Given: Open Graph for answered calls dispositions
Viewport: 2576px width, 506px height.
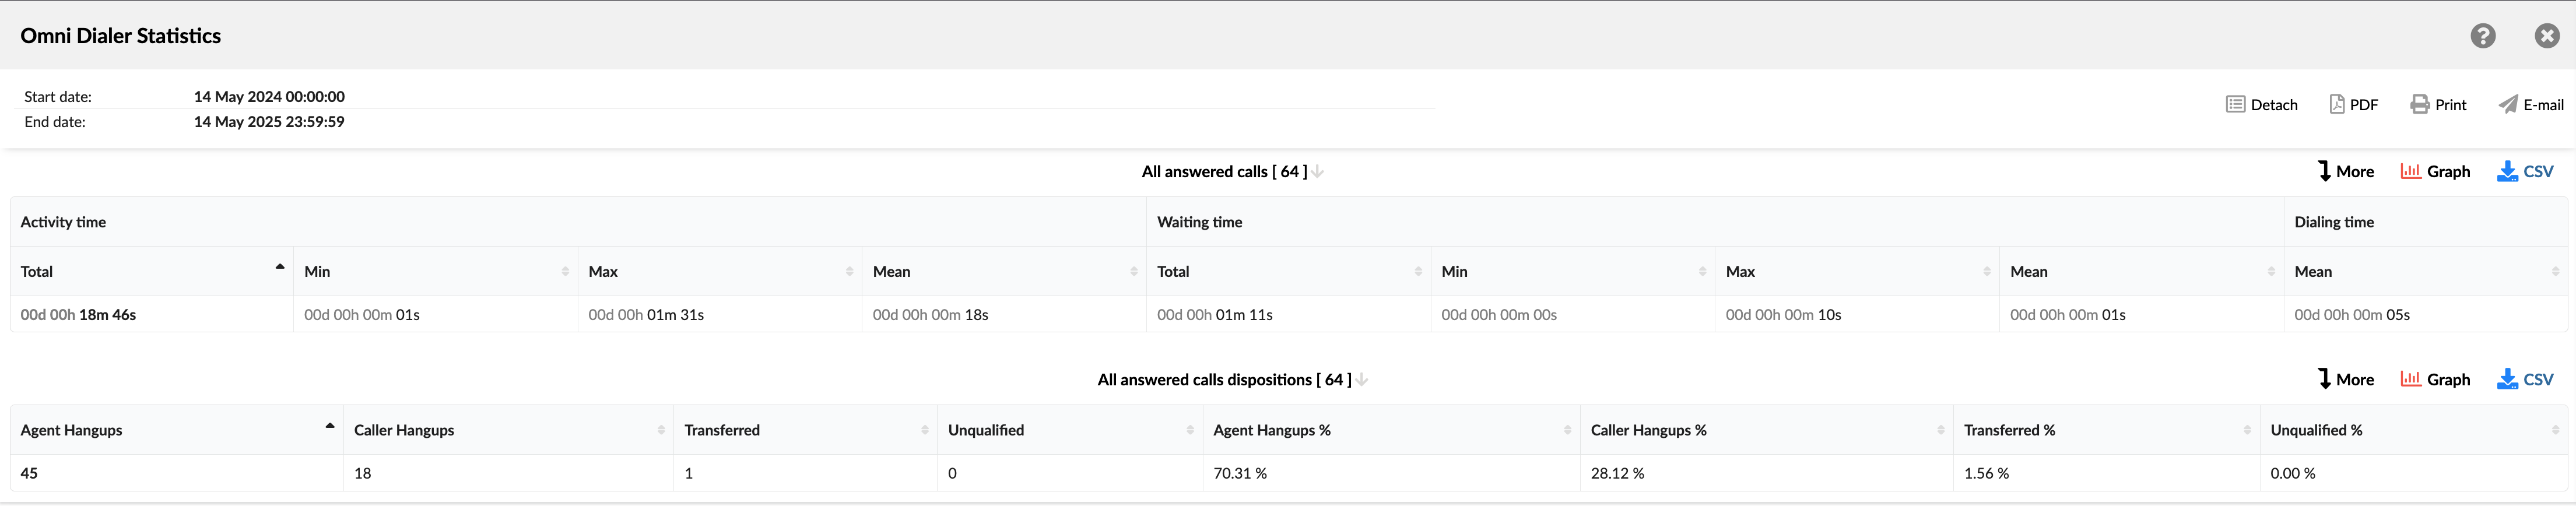Looking at the screenshot, I should [x=2436, y=379].
